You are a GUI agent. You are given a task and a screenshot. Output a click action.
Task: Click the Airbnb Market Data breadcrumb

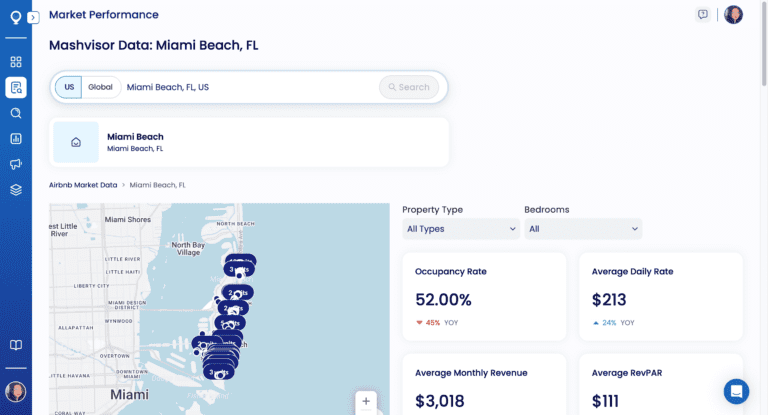click(x=83, y=185)
